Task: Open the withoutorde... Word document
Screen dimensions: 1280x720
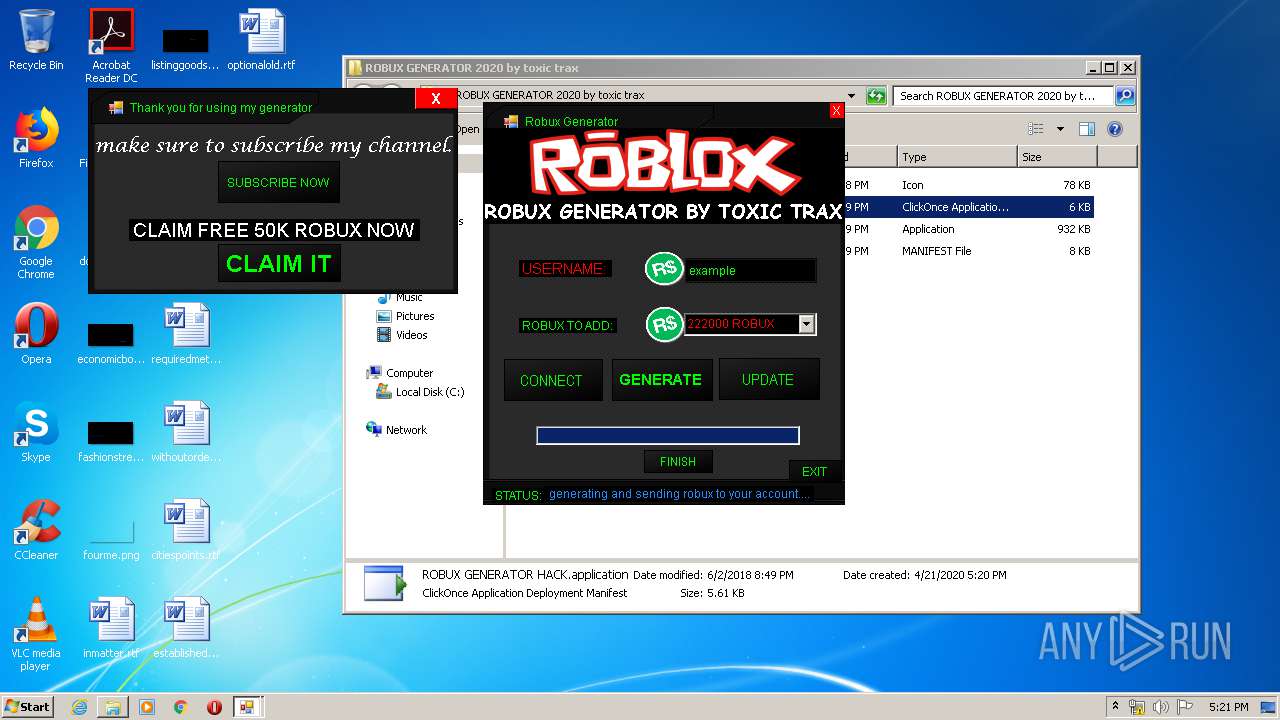Action: coord(186,432)
